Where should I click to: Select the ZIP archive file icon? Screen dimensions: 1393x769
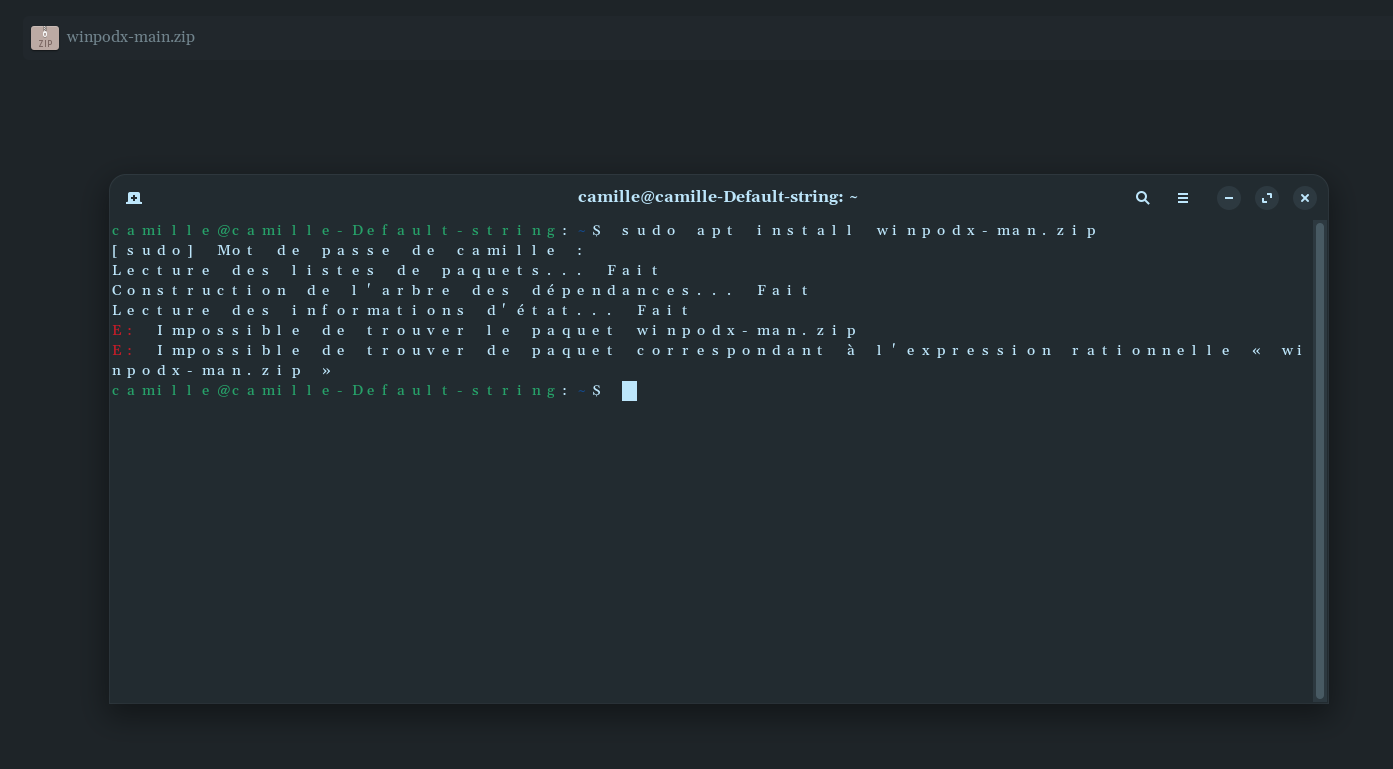[x=45, y=38]
